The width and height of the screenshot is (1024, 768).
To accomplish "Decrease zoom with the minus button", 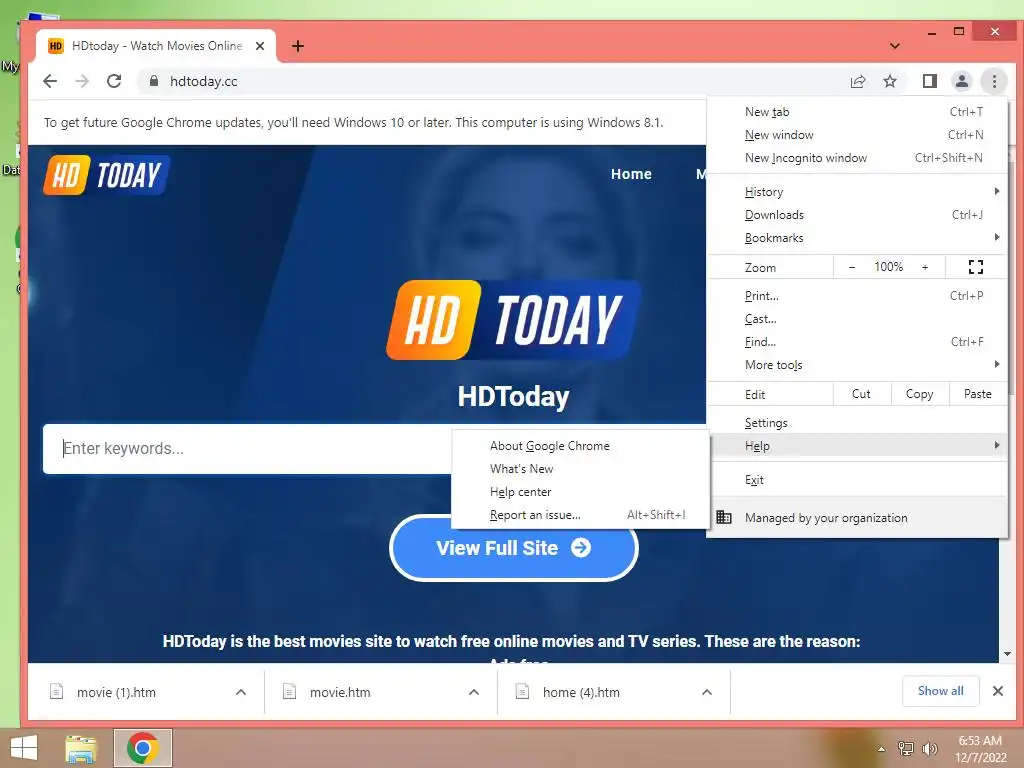I will coord(852,266).
